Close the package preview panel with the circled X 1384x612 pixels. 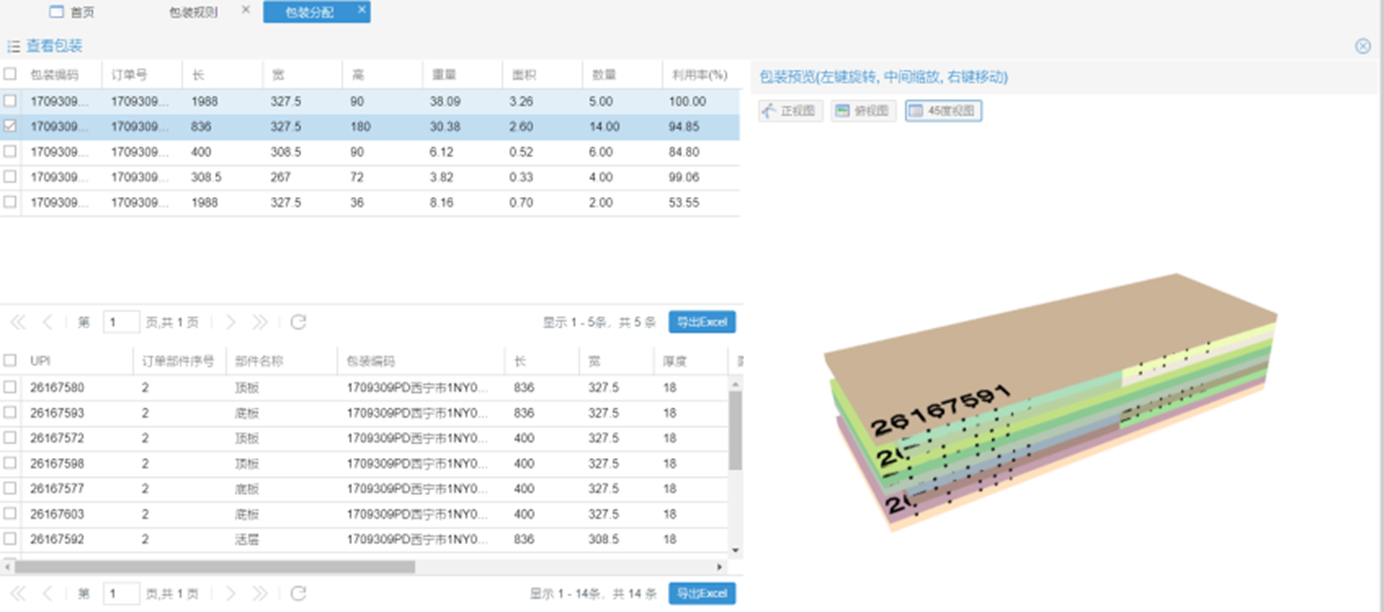1362,46
